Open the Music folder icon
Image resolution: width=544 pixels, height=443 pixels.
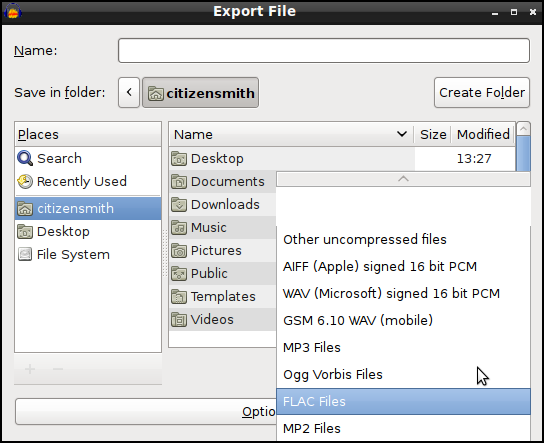[179, 228]
